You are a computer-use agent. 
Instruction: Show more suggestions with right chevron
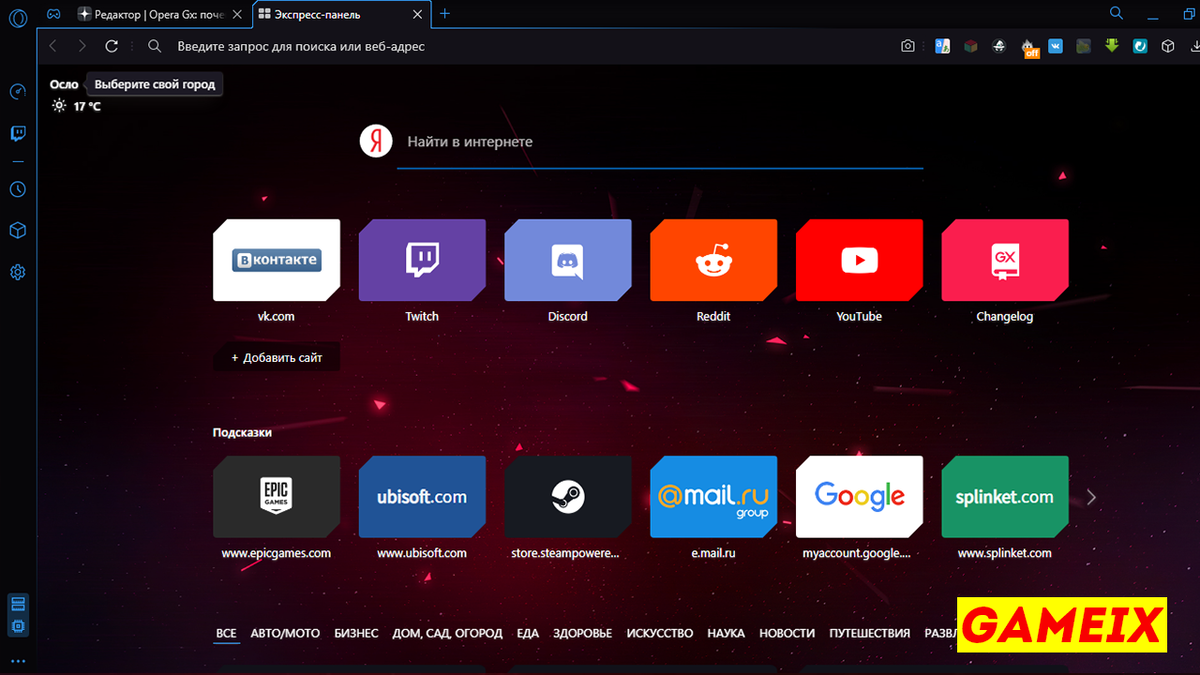(1092, 497)
